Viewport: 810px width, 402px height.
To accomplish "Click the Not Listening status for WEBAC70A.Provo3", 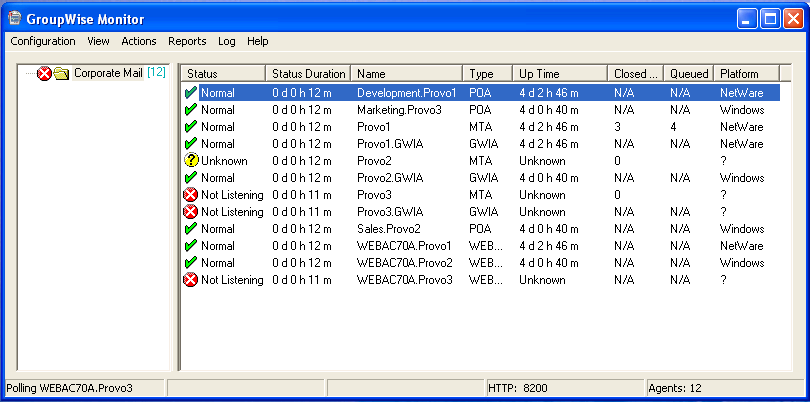I will [x=232, y=280].
